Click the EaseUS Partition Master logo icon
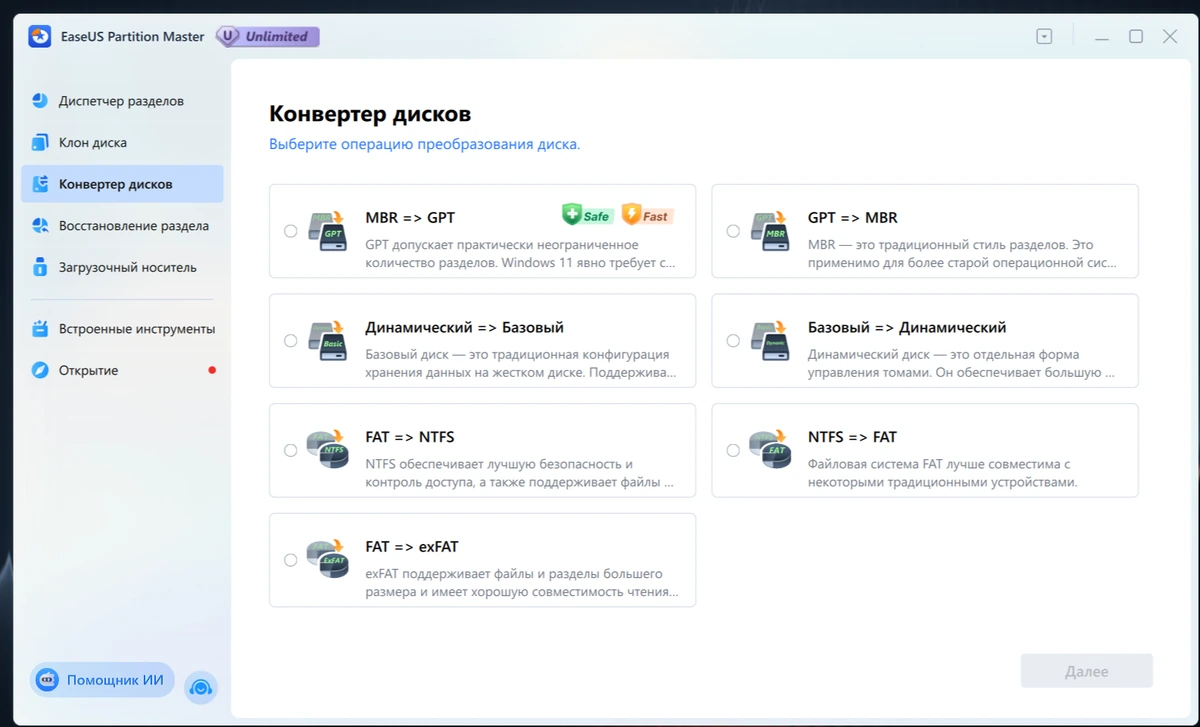The width and height of the screenshot is (1200, 727). (40, 37)
